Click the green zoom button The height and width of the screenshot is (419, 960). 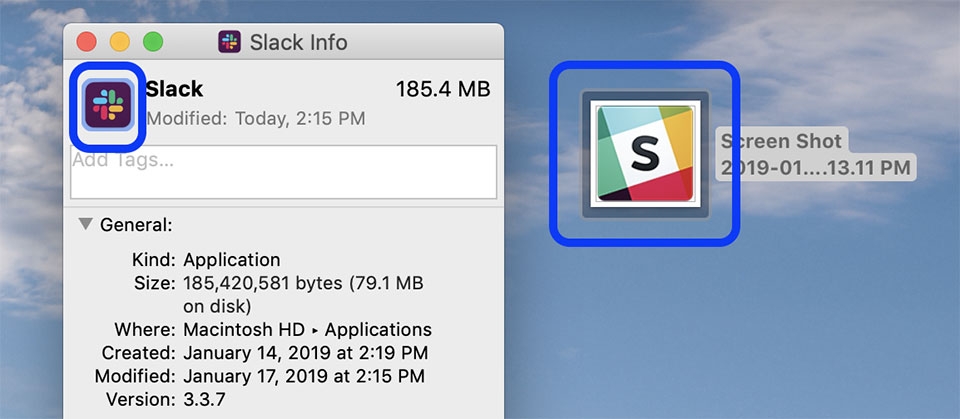click(152, 42)
